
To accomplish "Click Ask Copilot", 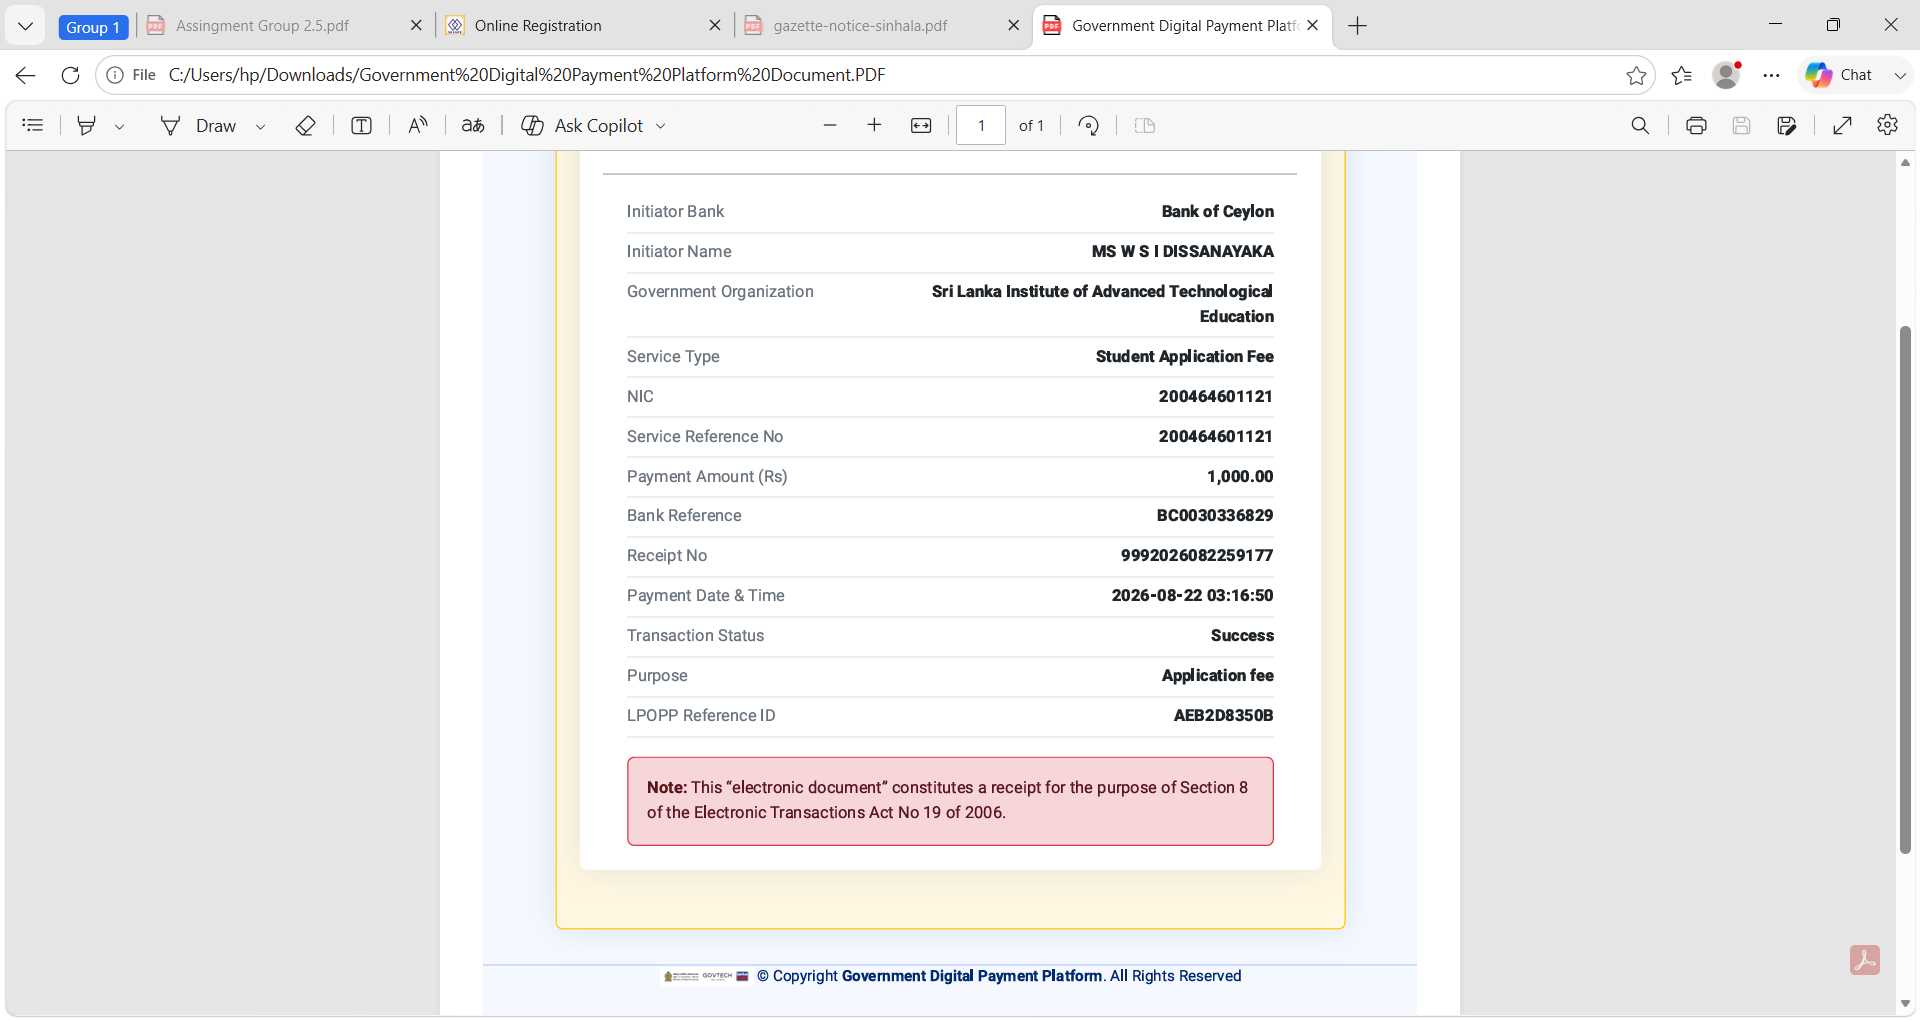I will click(582, 125).
